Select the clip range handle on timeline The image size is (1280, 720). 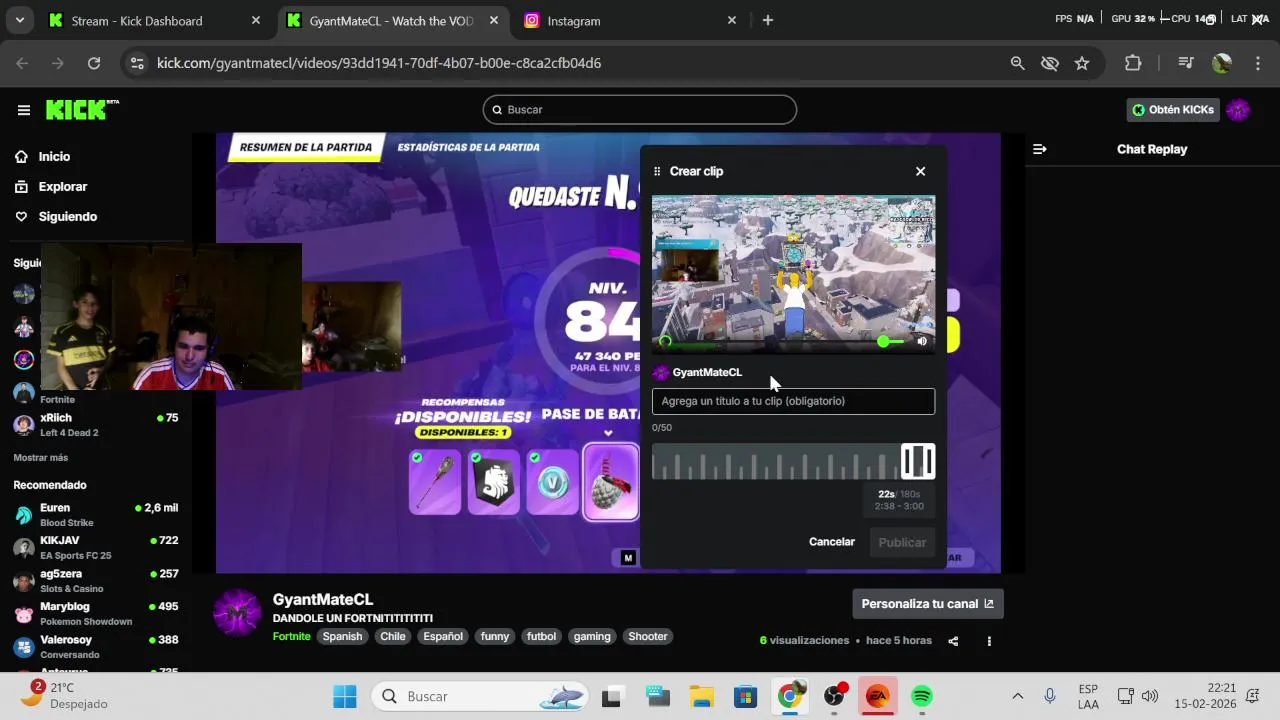pos(918,461)
